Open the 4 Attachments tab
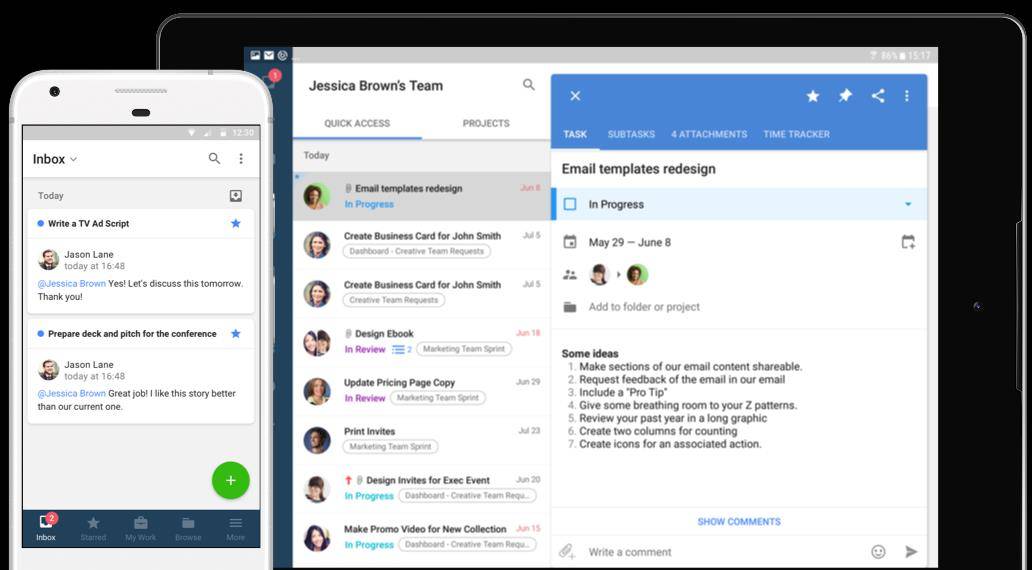This screenshot has height=570, width=1032. (709, 134)
